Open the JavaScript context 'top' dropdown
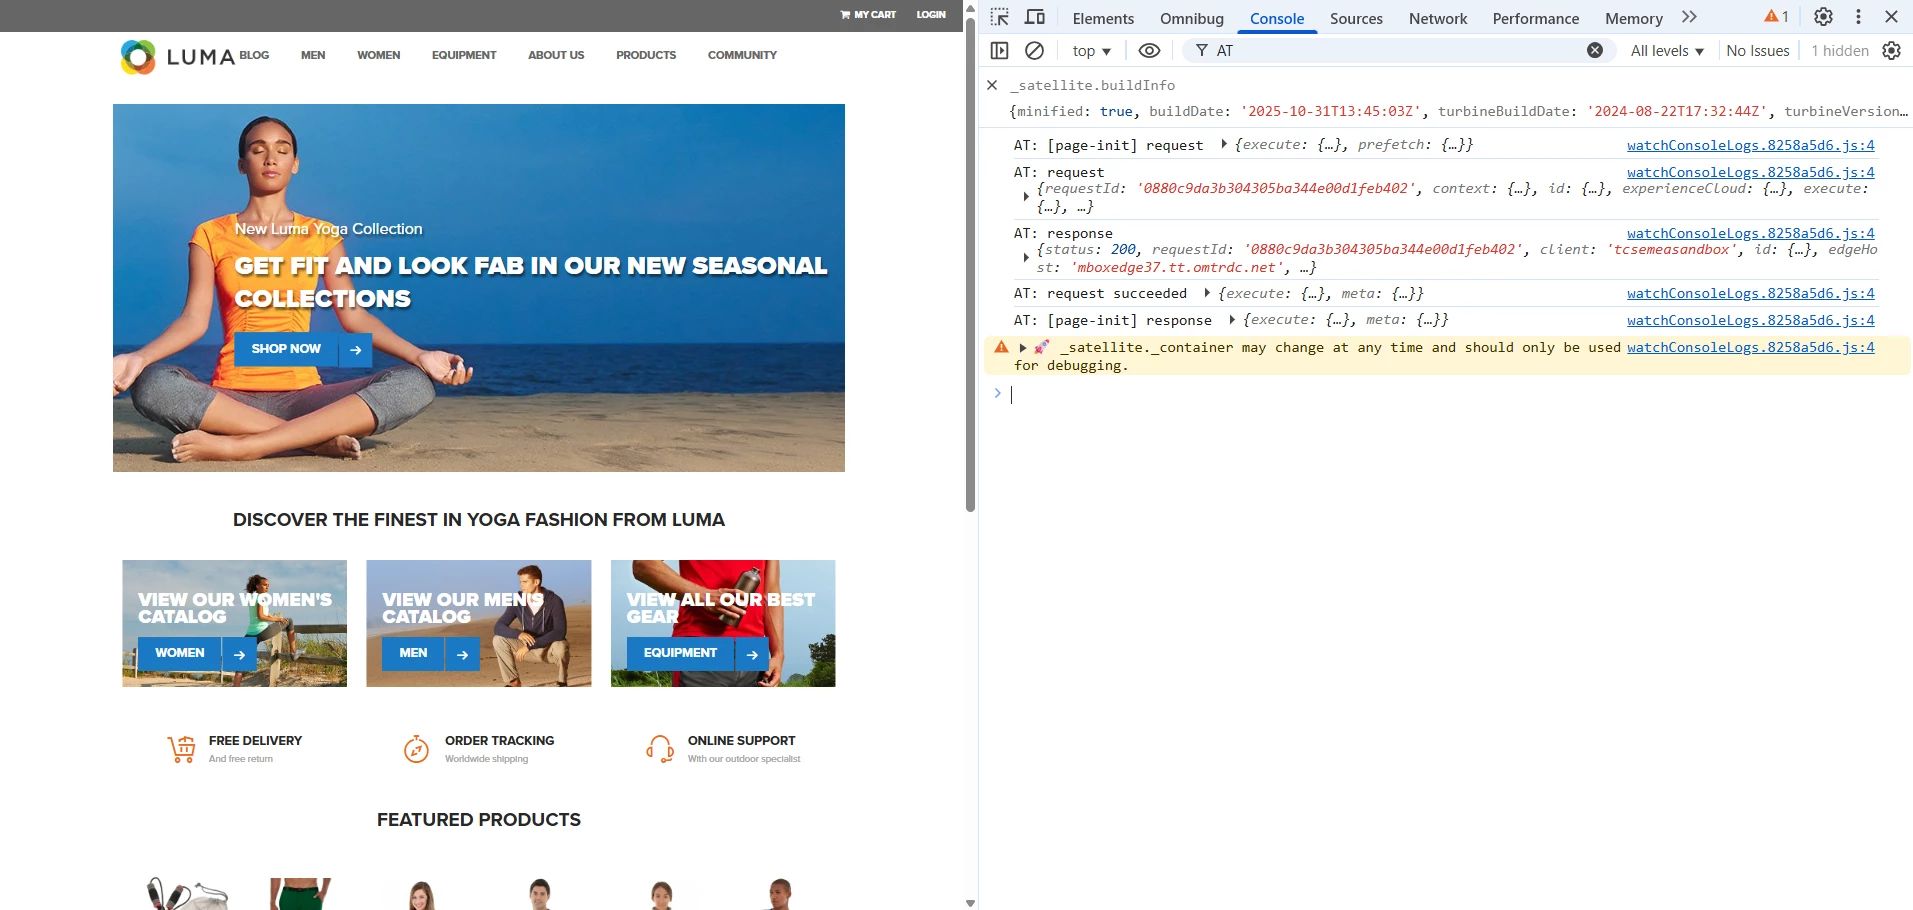This screenshot has height=910, width=1913. point(1091,50)
